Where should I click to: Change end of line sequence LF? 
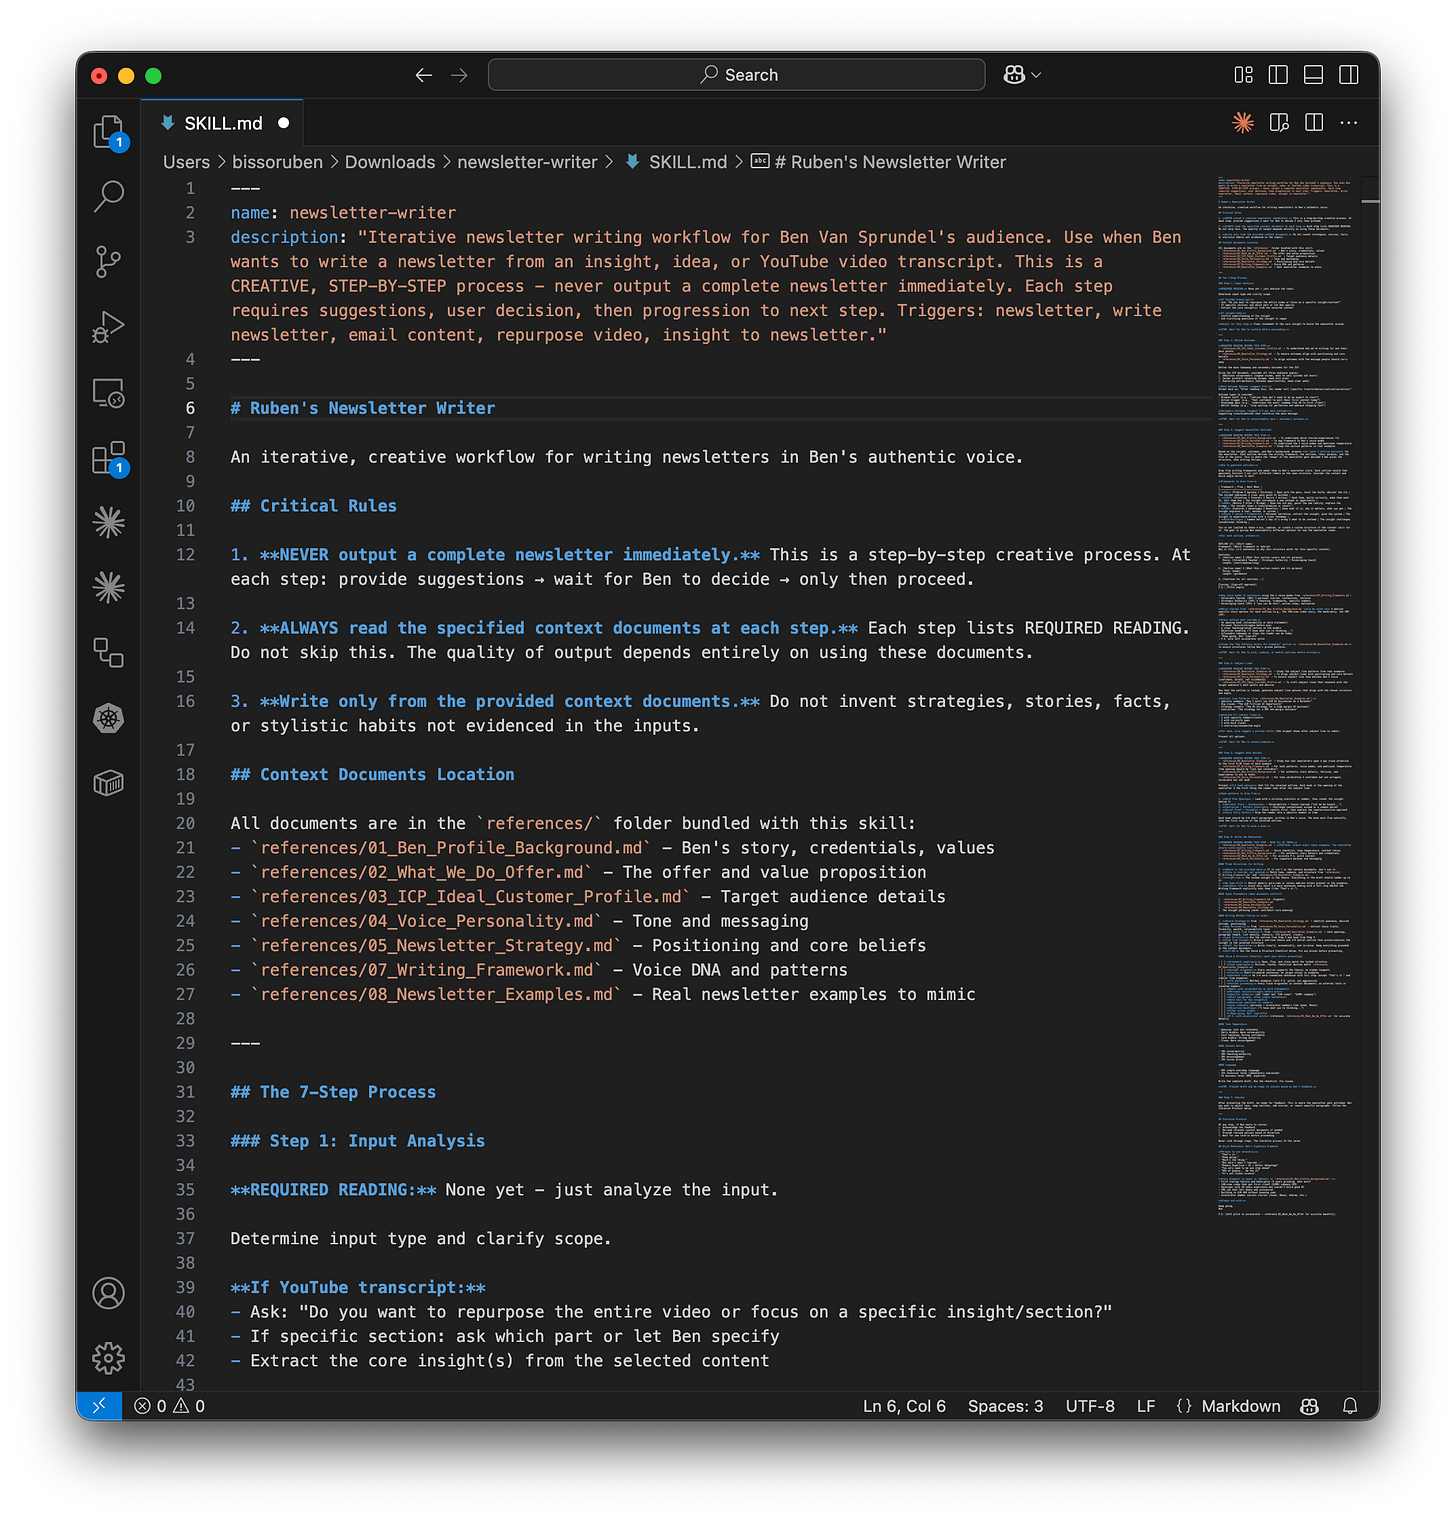click(1146, 1406)
